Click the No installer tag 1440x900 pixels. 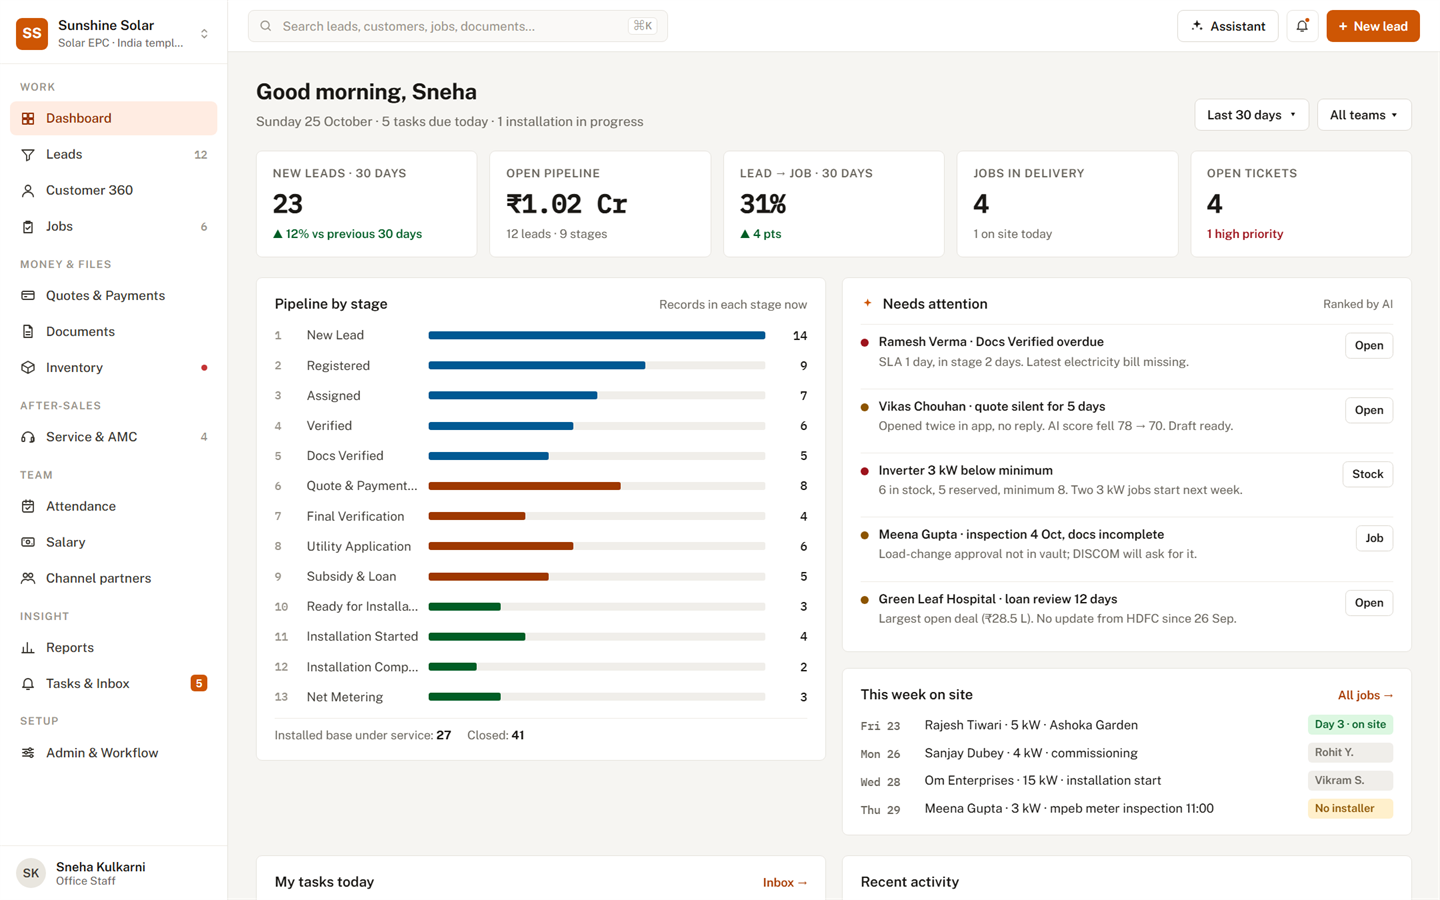point(1350,808)
